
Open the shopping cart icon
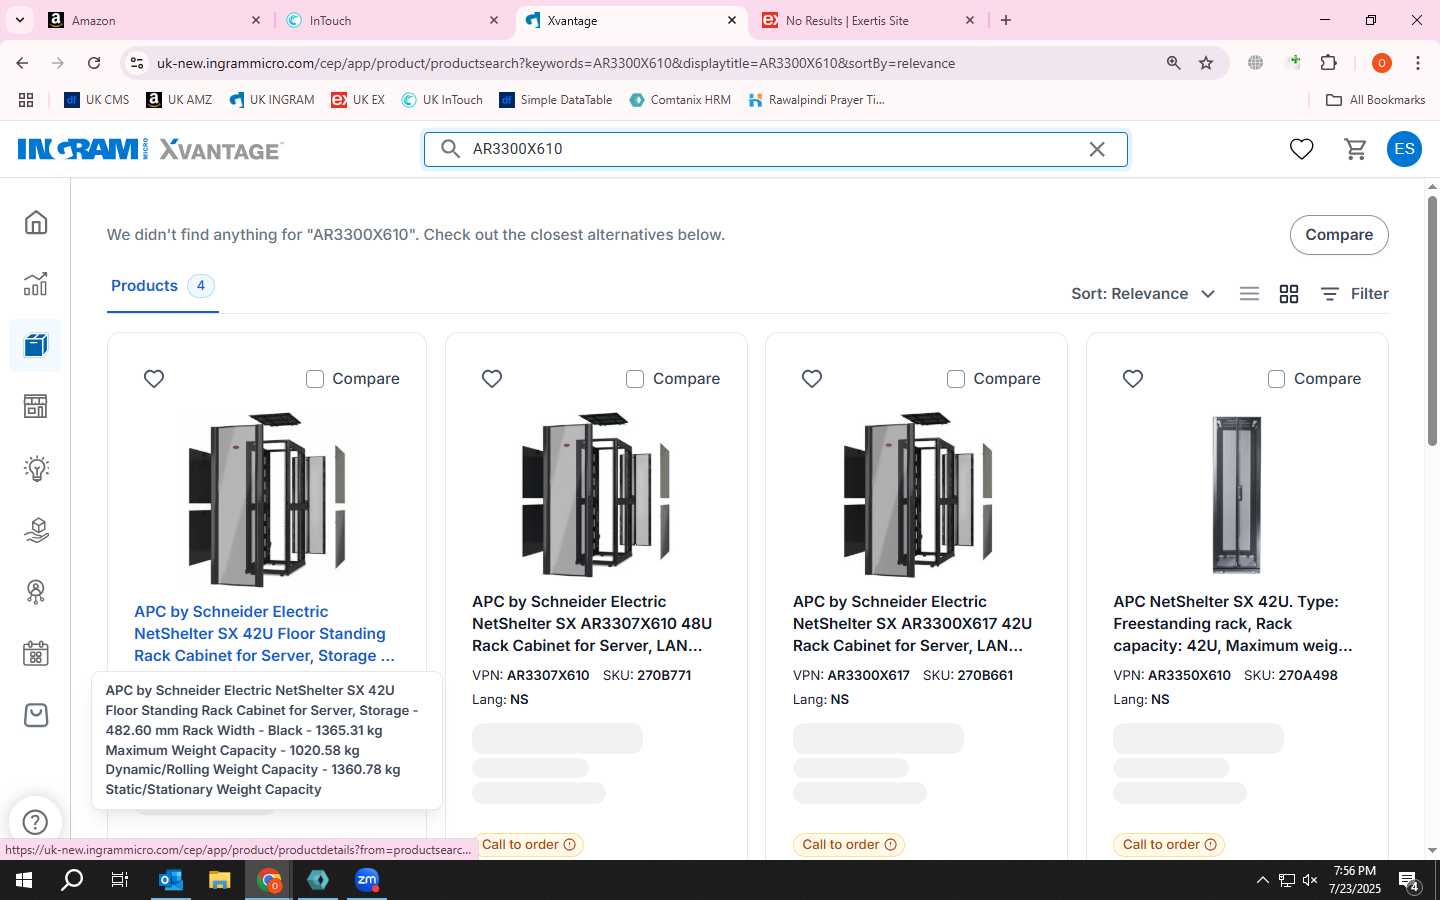1356,149
